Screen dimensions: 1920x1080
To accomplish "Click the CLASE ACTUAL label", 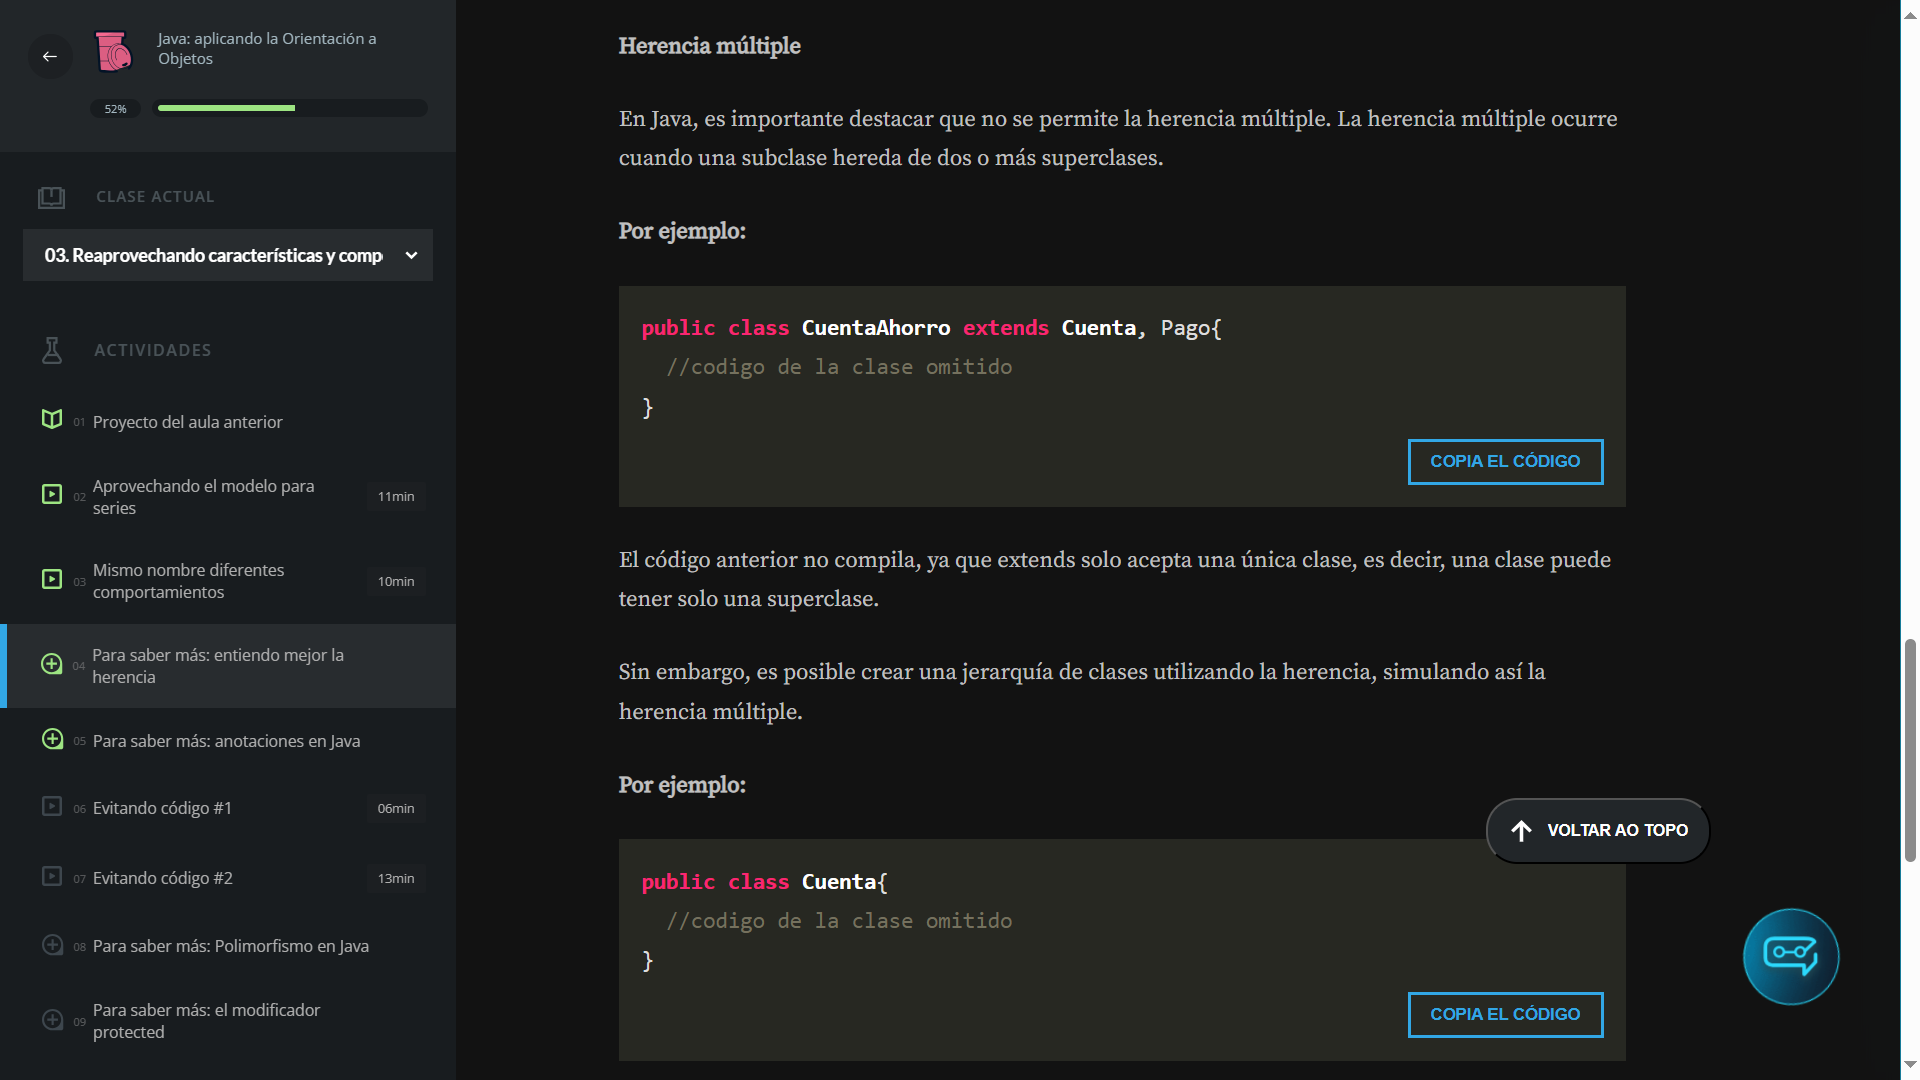I will point(155,197).
